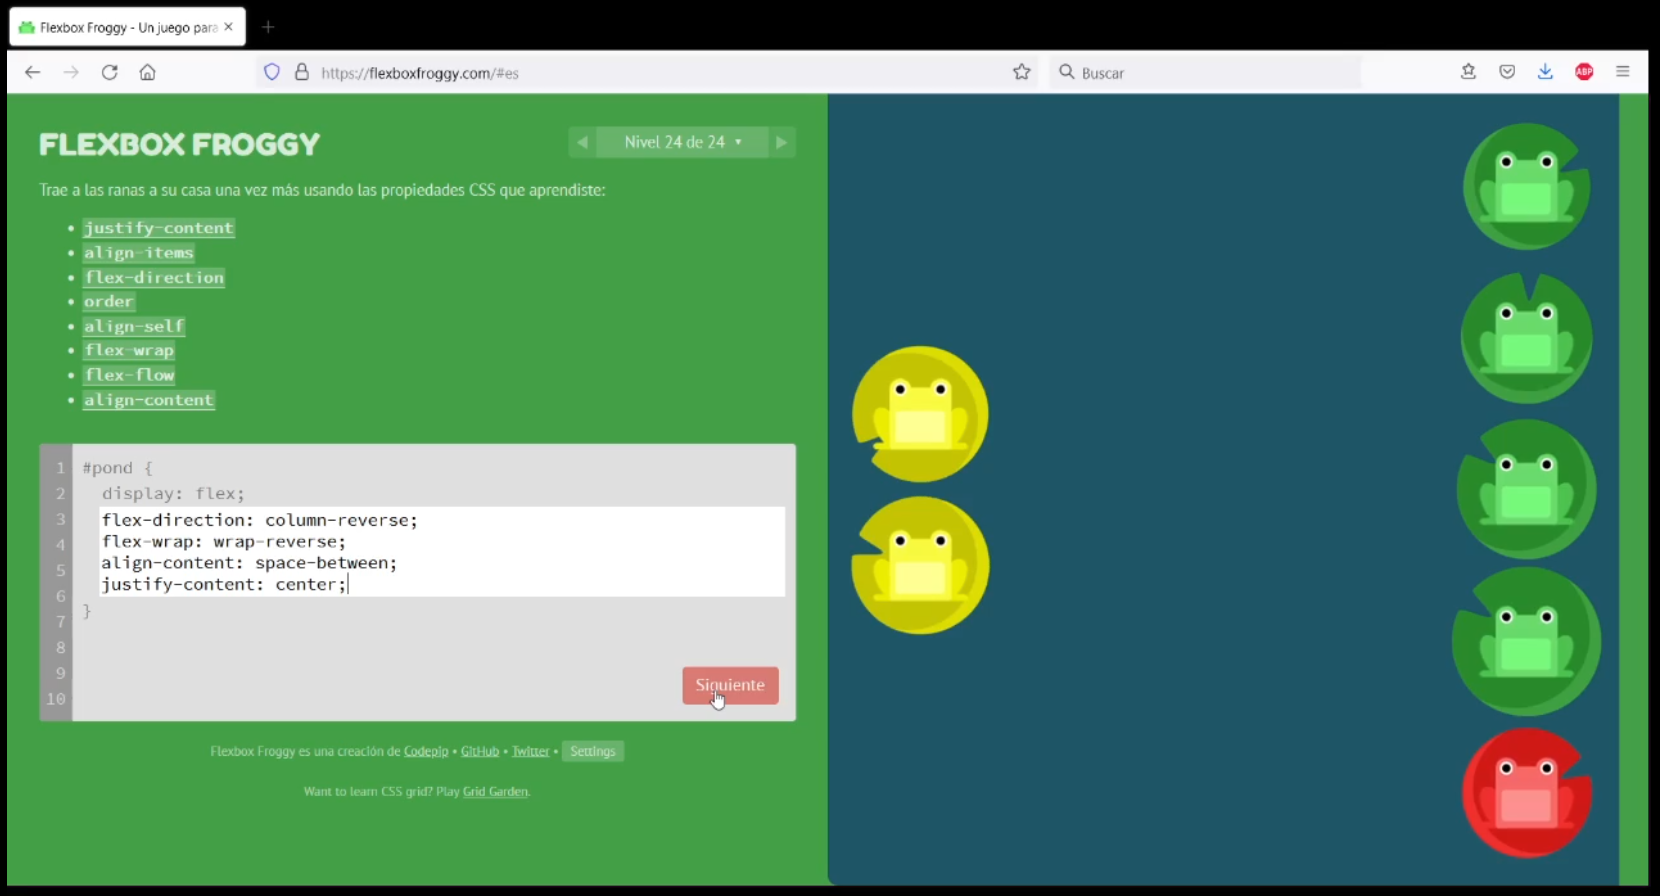Open the bookmarks library icon

[1468, 72]
